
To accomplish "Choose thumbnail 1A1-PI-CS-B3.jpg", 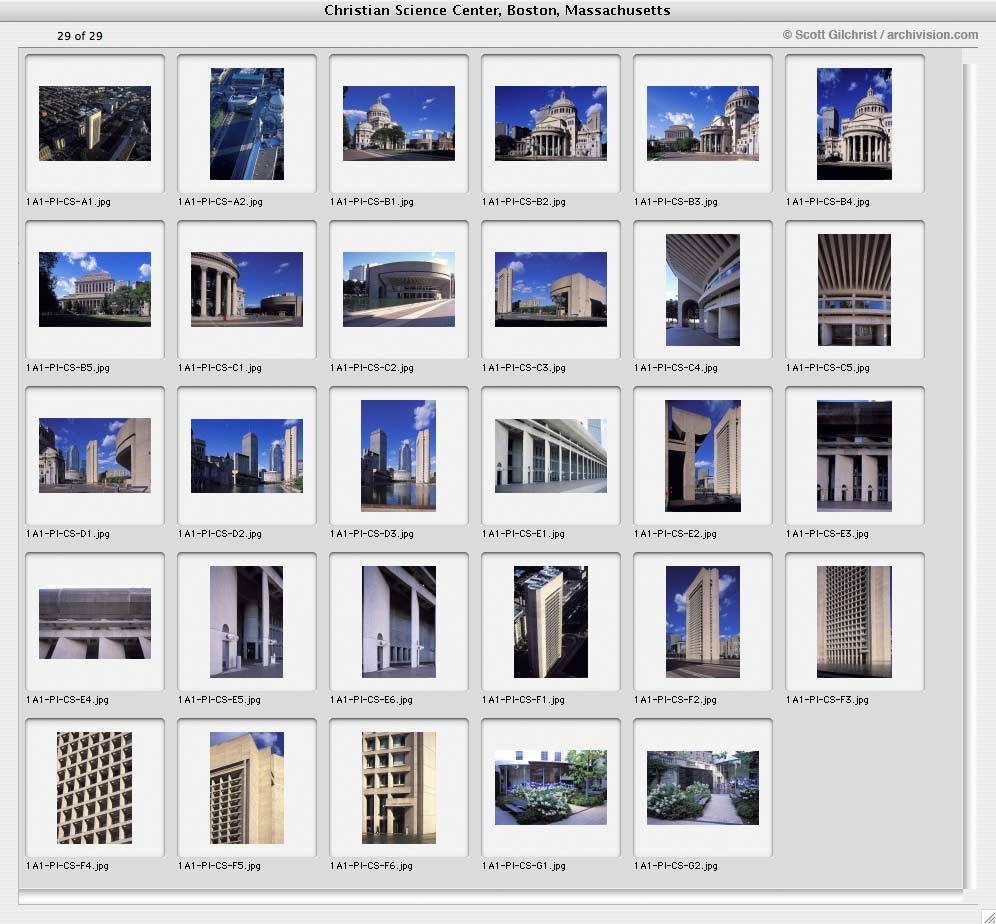I will [x=703, y=123].
